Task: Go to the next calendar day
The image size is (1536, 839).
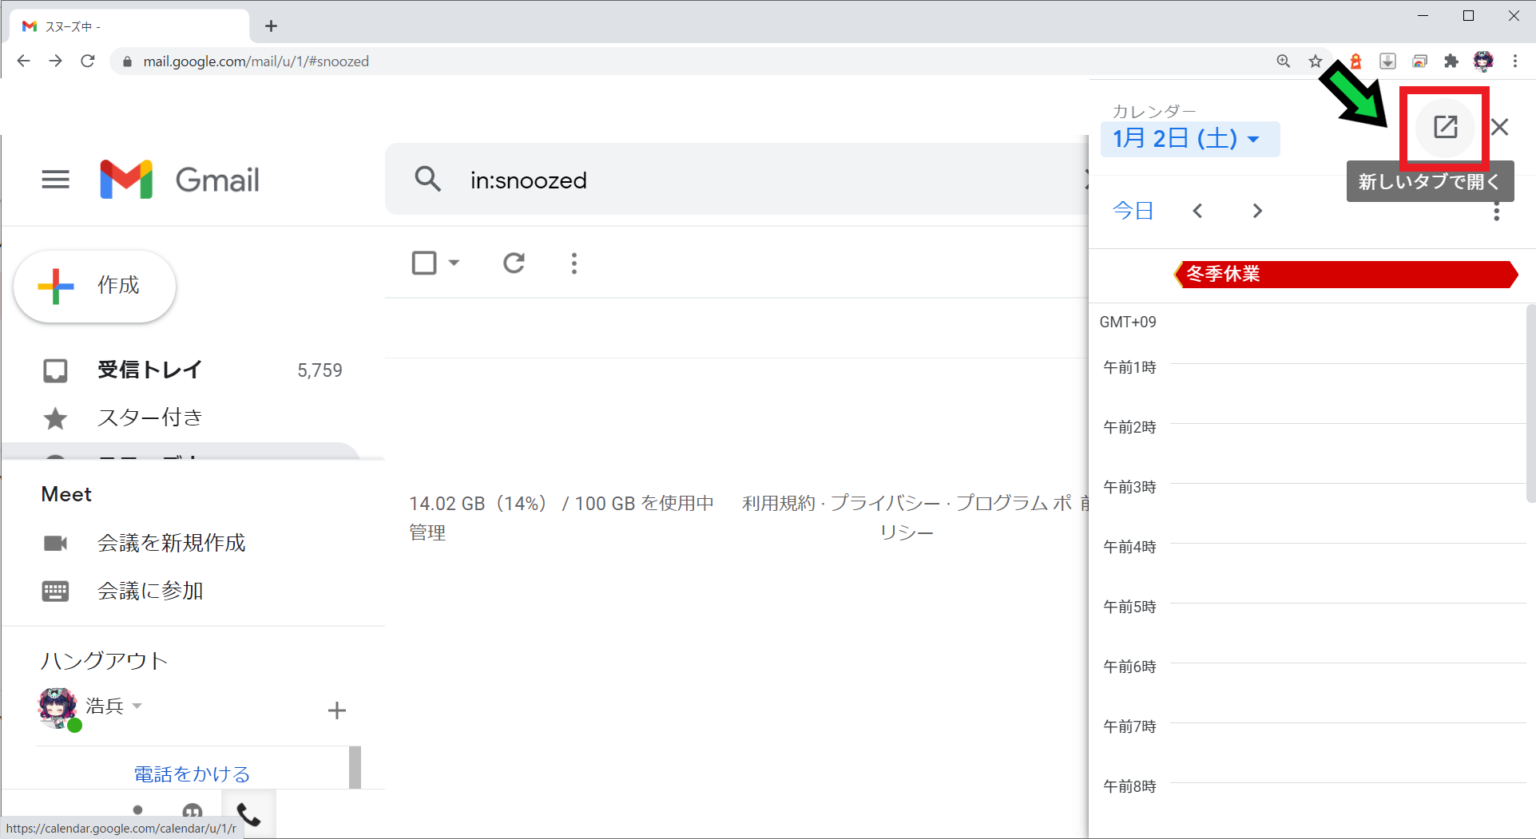Action: coord(1257,211)
